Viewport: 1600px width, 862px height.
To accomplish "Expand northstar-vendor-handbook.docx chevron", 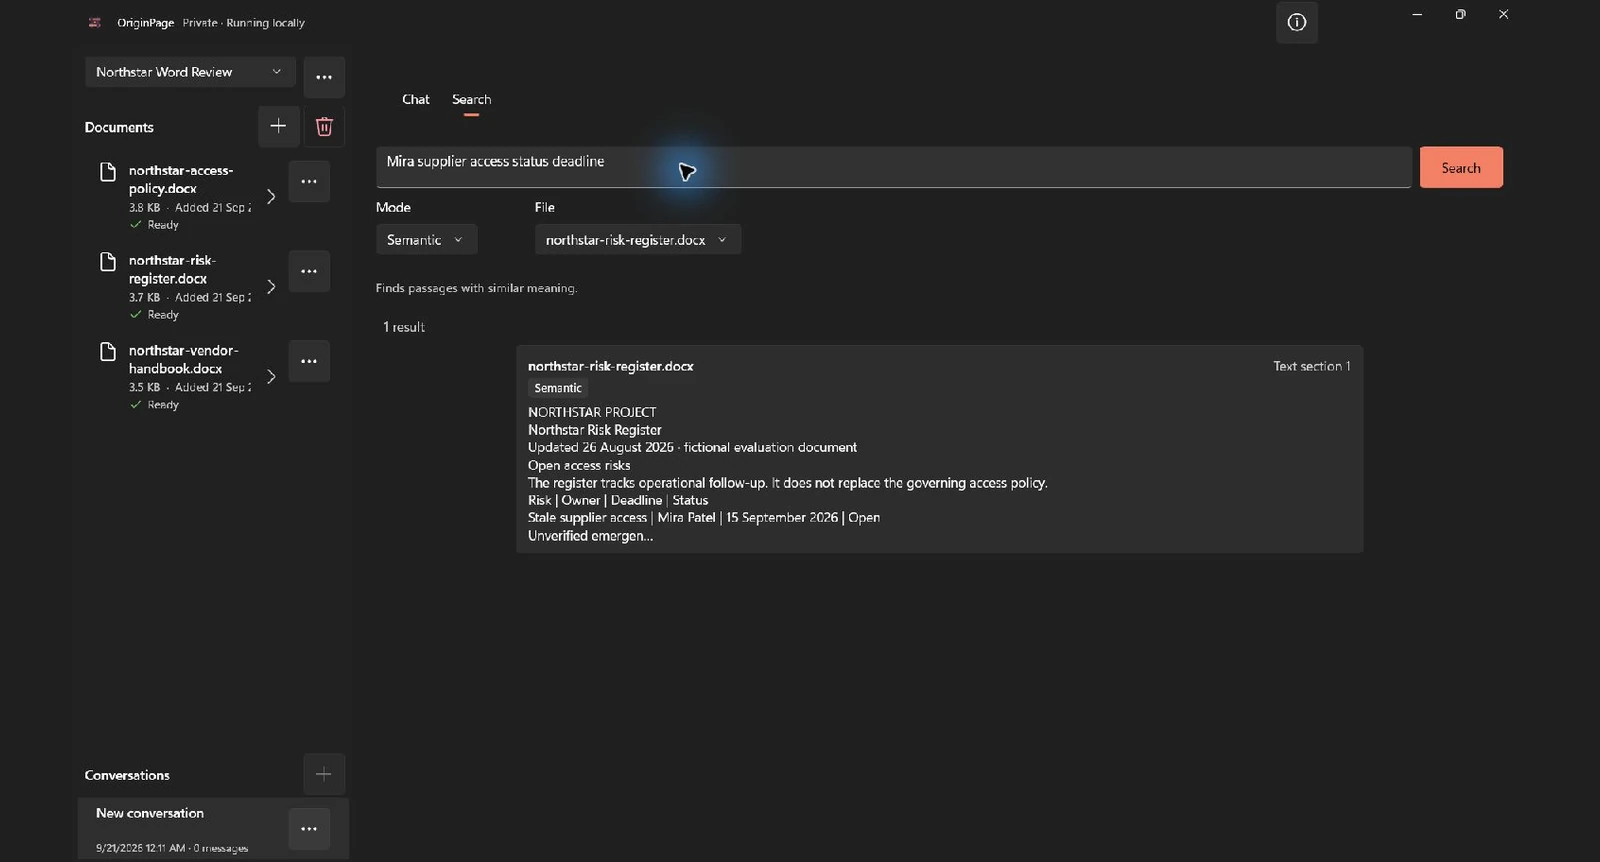I will 271,376.
